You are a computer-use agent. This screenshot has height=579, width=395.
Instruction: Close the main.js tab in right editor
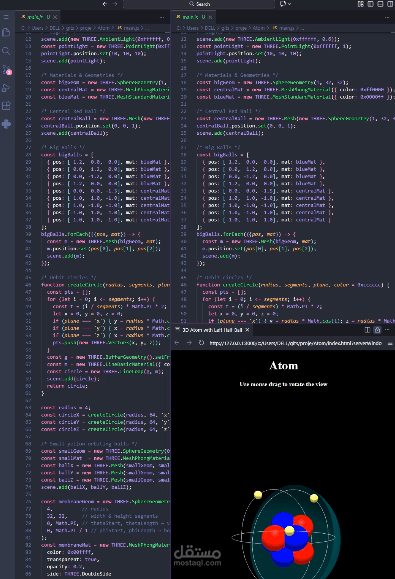click(210, 17)
